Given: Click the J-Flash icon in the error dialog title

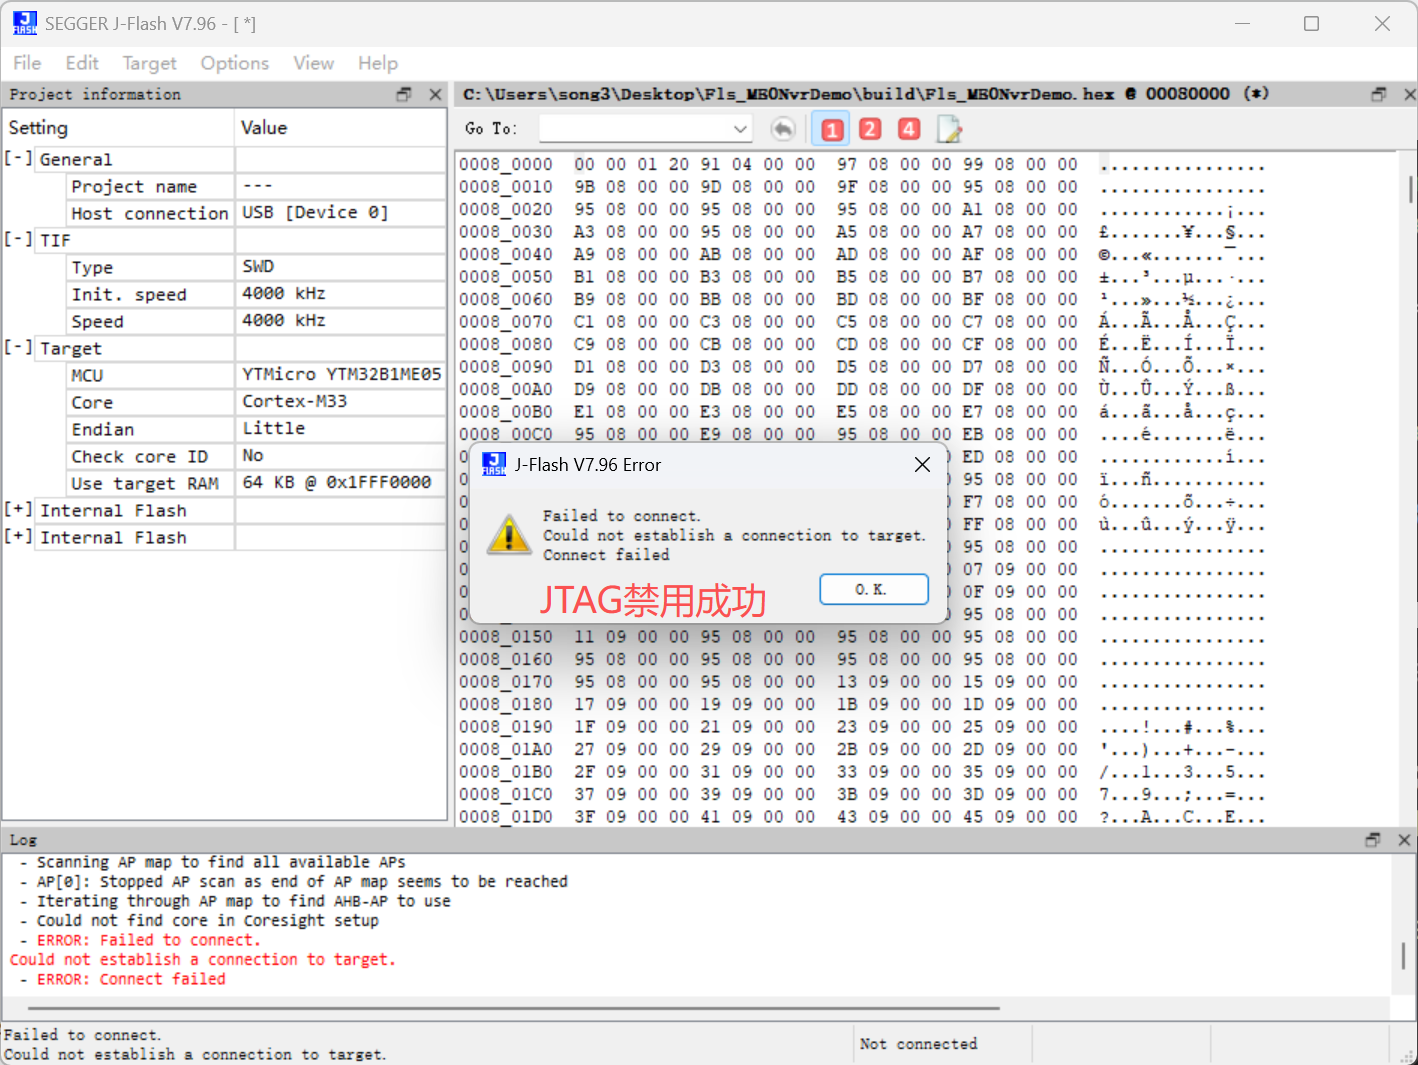Looking at the screenshot, I should coord(494,464).
